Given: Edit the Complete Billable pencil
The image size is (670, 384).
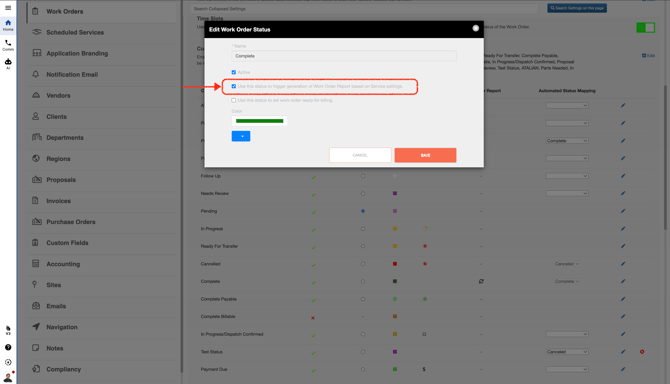Looking at the screenshot, I should [623, 317].
